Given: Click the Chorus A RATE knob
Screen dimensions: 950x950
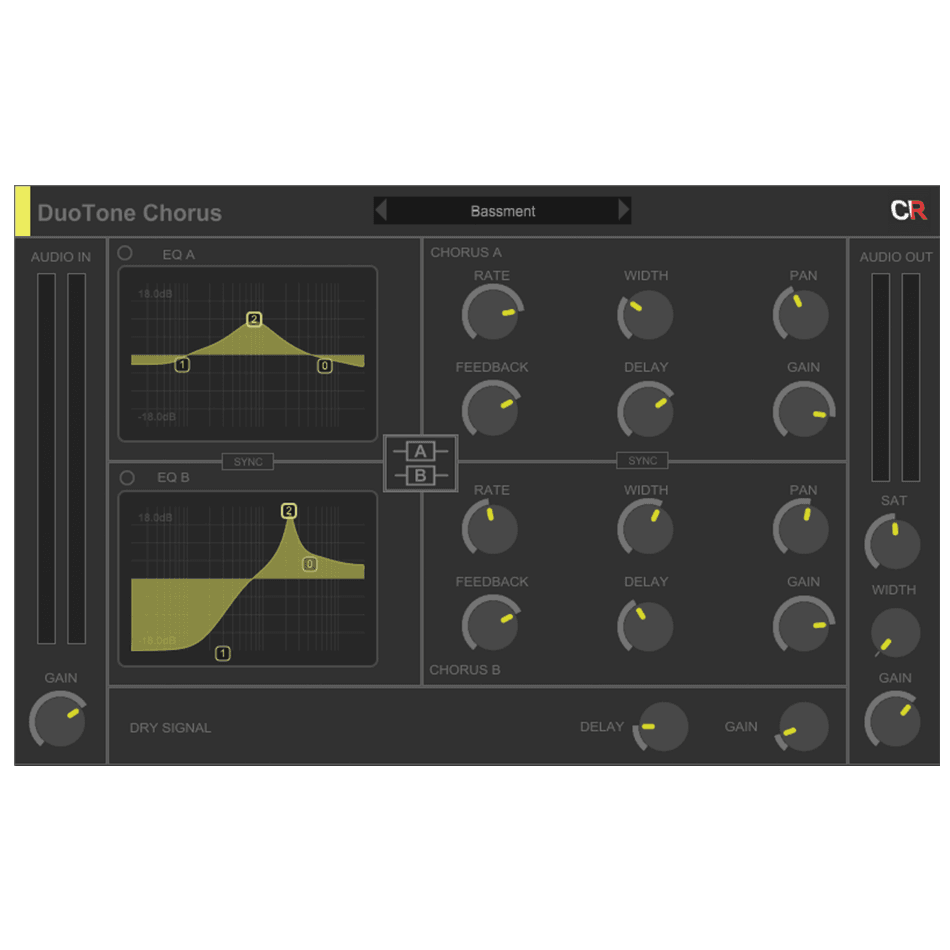Looking at the screenshot, I should tap(491, 315).
